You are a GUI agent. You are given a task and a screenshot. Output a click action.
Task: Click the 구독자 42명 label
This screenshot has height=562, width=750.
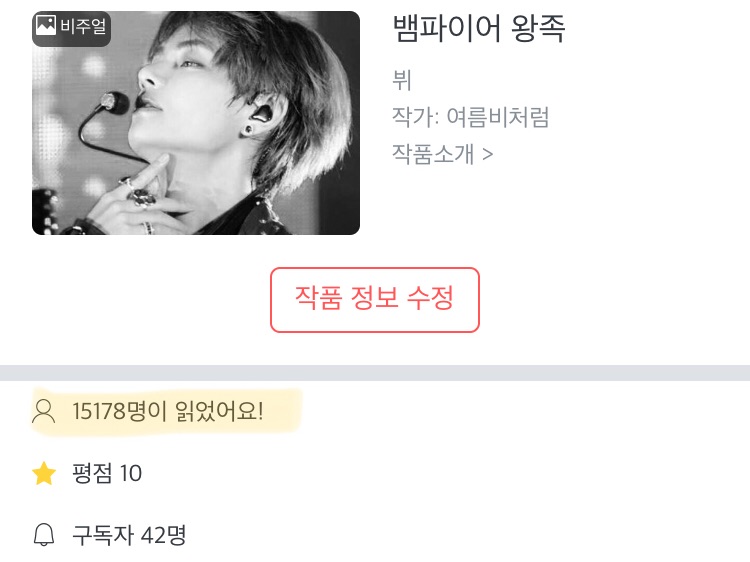[129, 535]
